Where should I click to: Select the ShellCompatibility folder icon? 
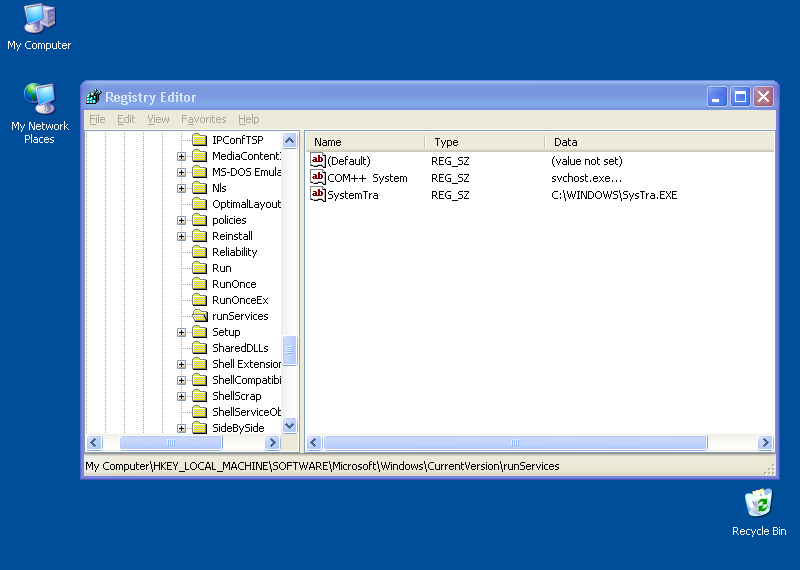199,380
